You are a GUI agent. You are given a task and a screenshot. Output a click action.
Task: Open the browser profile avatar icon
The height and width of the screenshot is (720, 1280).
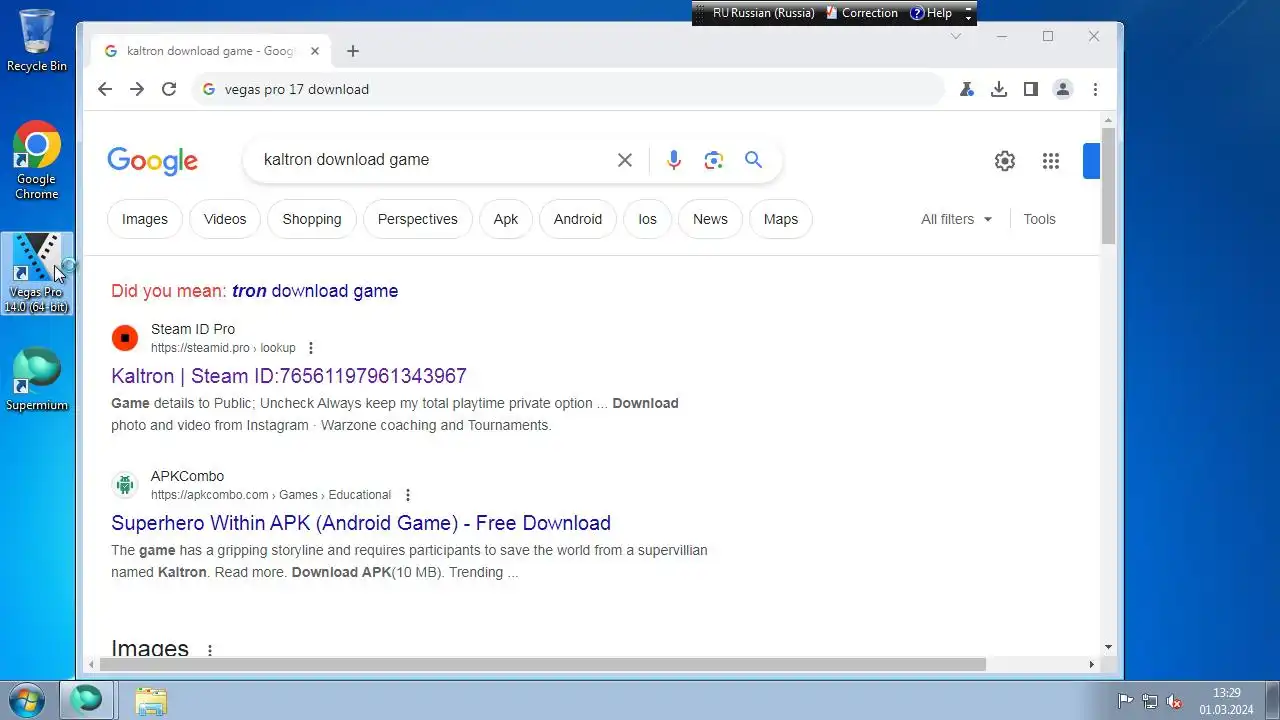coord(1063,89)
